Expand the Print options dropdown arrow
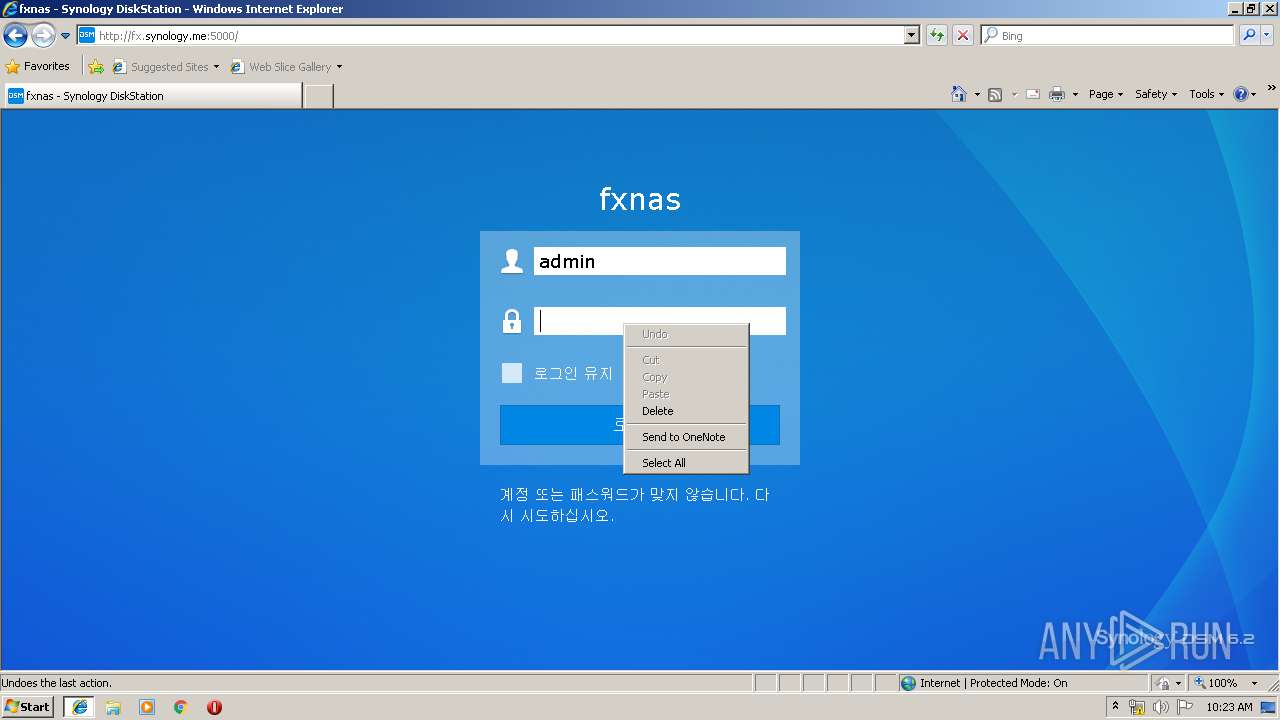This screenshot has width=1280, height=720. pyautogui.click(x=1075, y=94)
